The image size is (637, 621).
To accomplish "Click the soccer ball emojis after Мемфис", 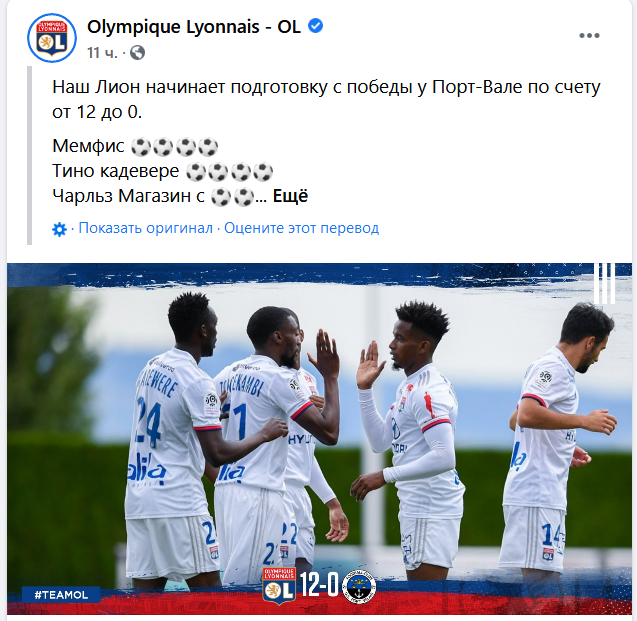I will pos(174,146).
